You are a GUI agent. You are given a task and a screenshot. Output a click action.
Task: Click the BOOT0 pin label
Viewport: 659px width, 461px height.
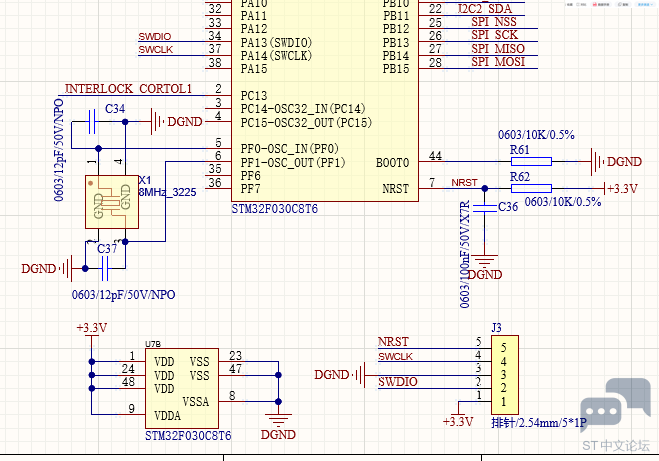pyautogui.click(x=392, y=162)
